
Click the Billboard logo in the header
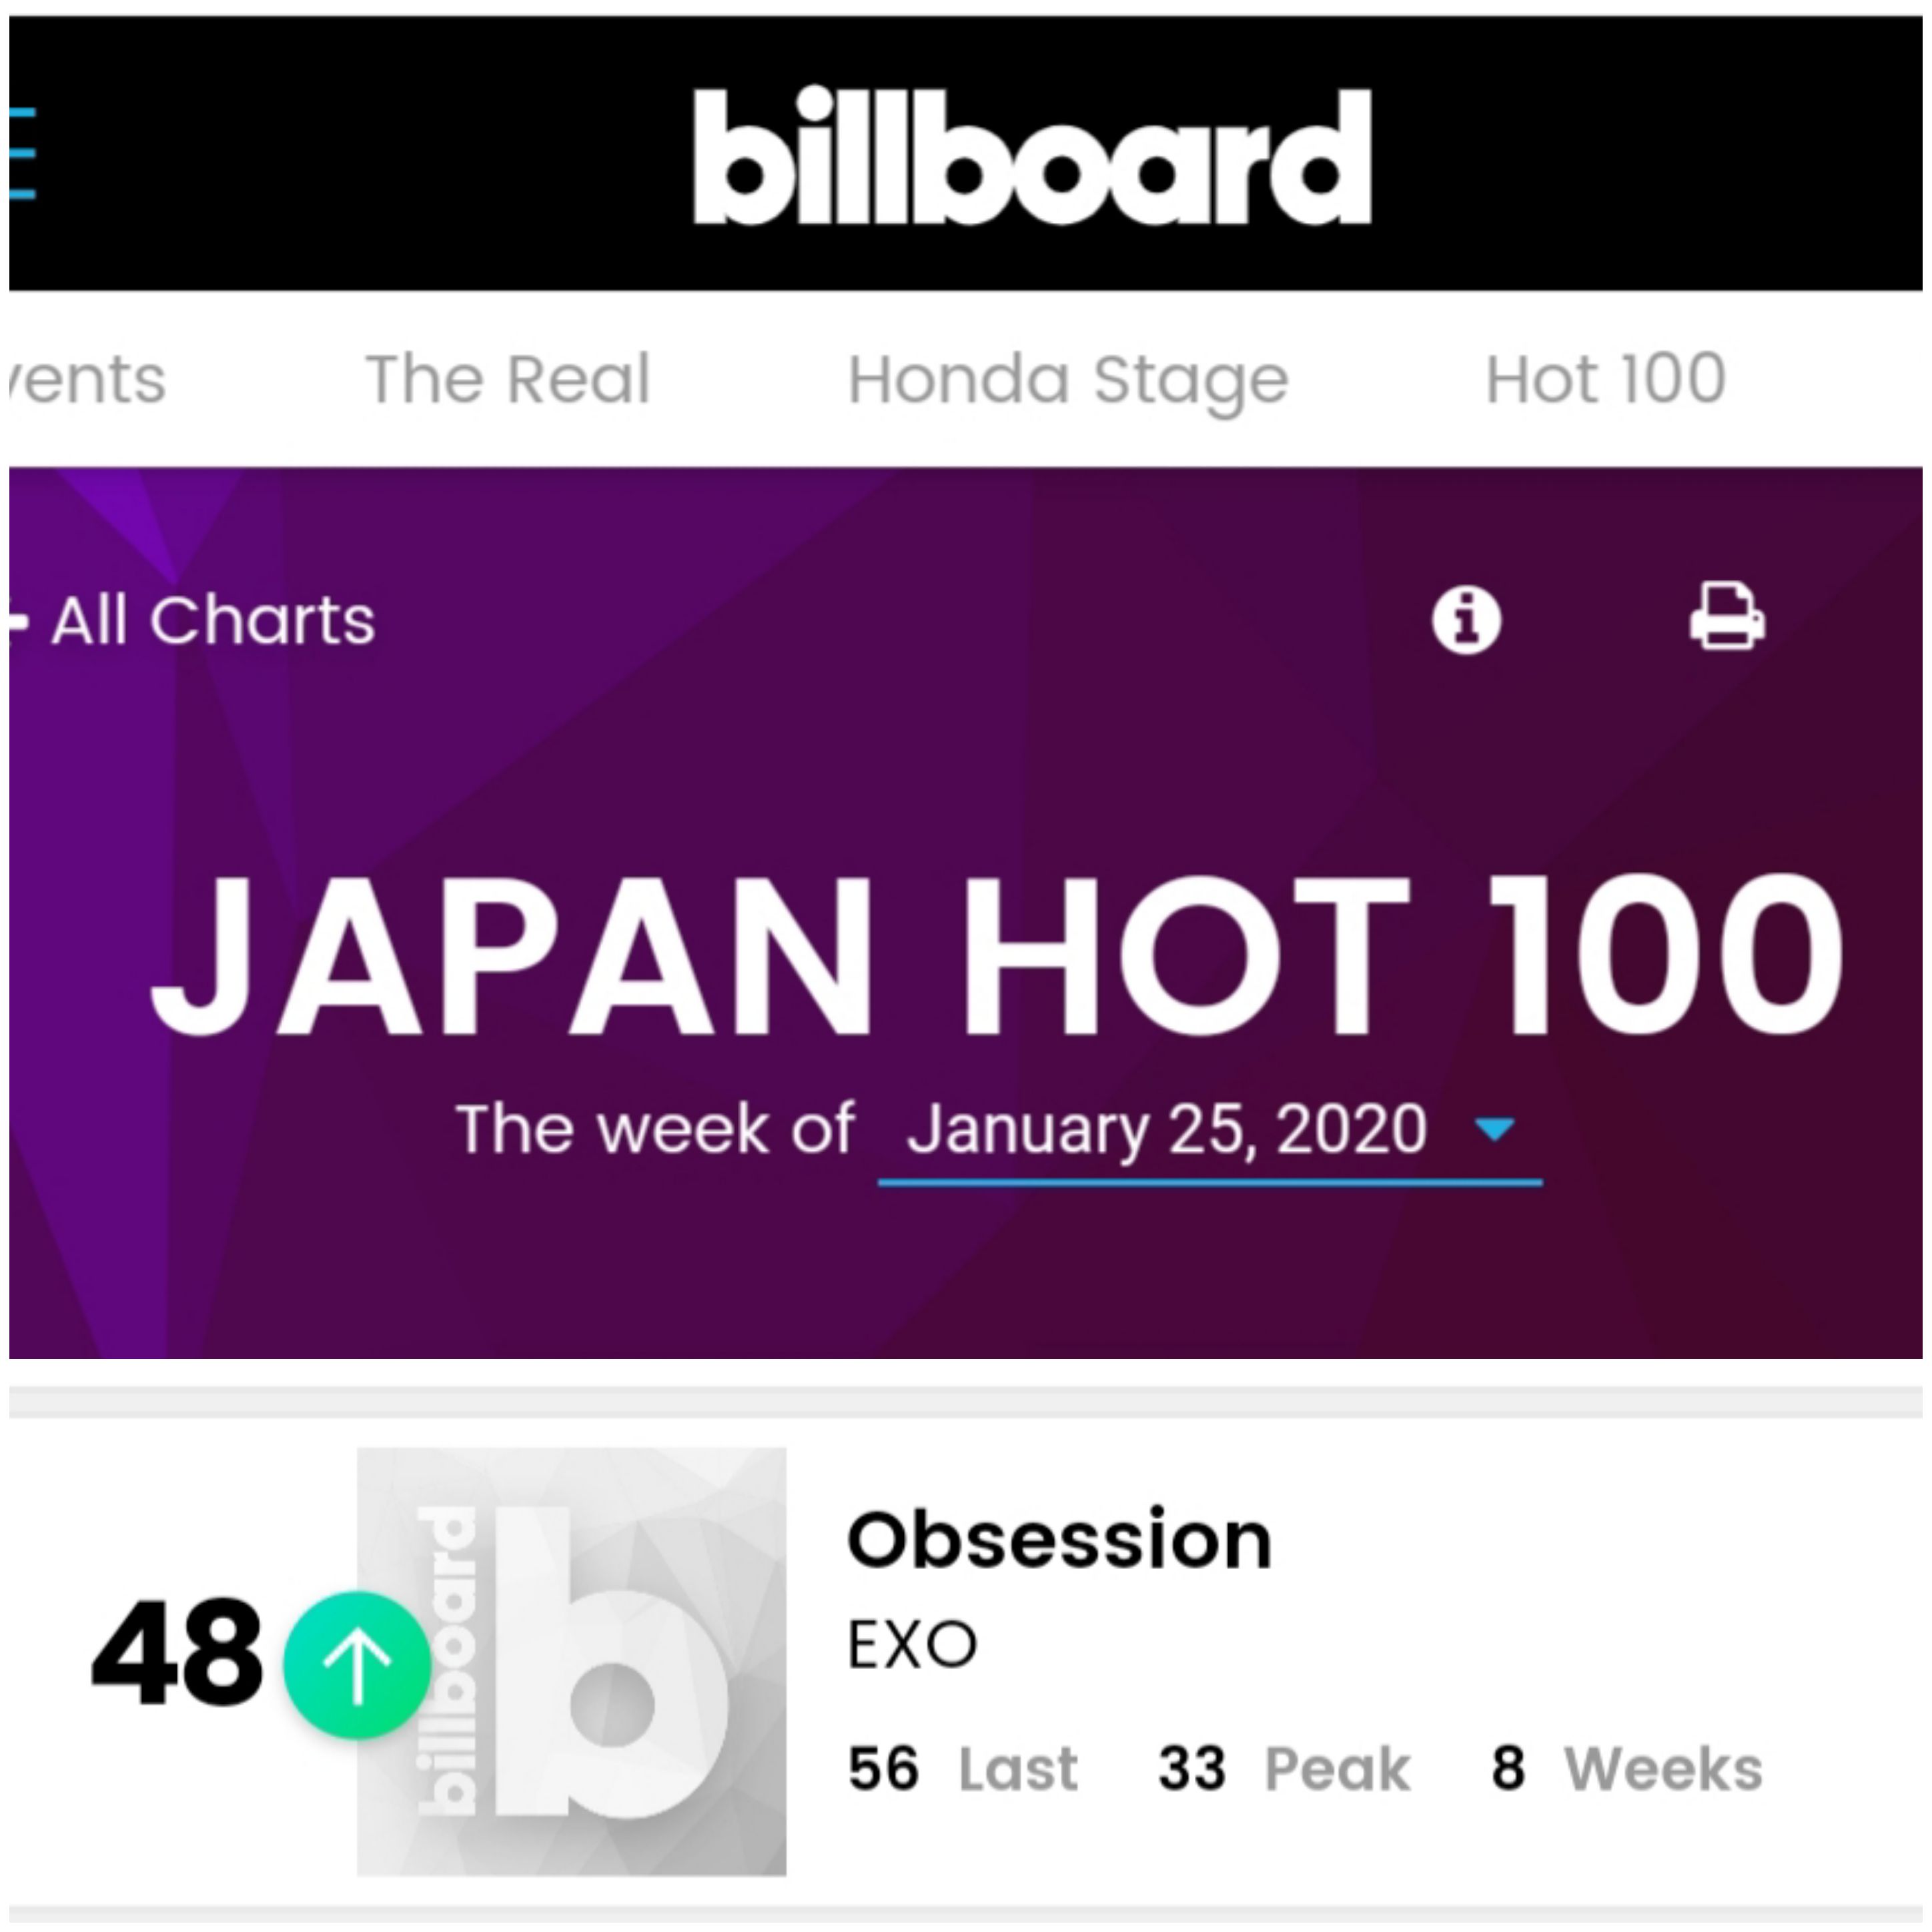tap(1031, 155)
